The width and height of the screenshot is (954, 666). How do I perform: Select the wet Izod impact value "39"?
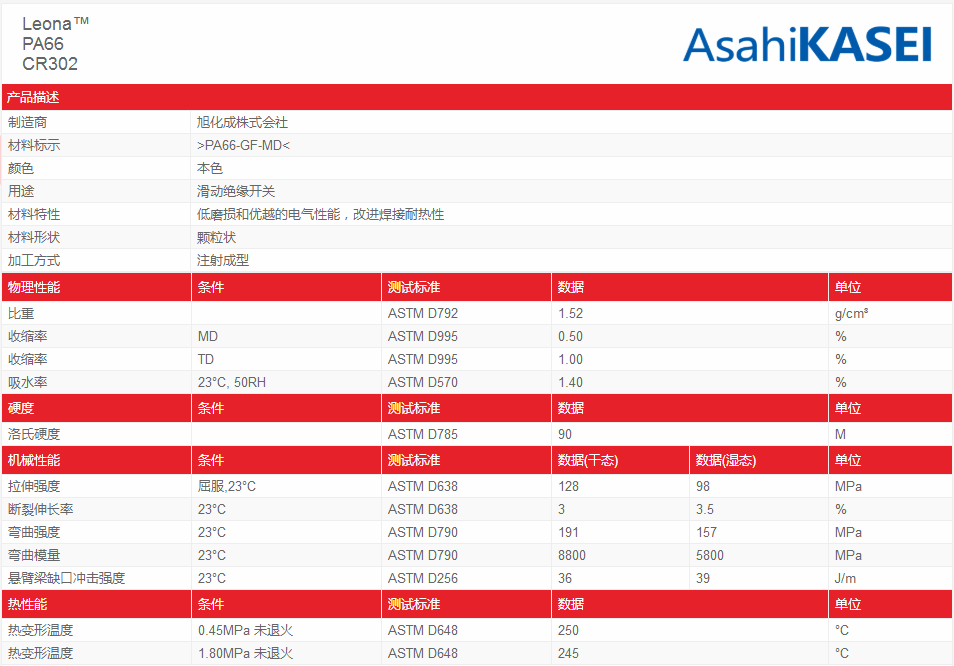point(703,578)
